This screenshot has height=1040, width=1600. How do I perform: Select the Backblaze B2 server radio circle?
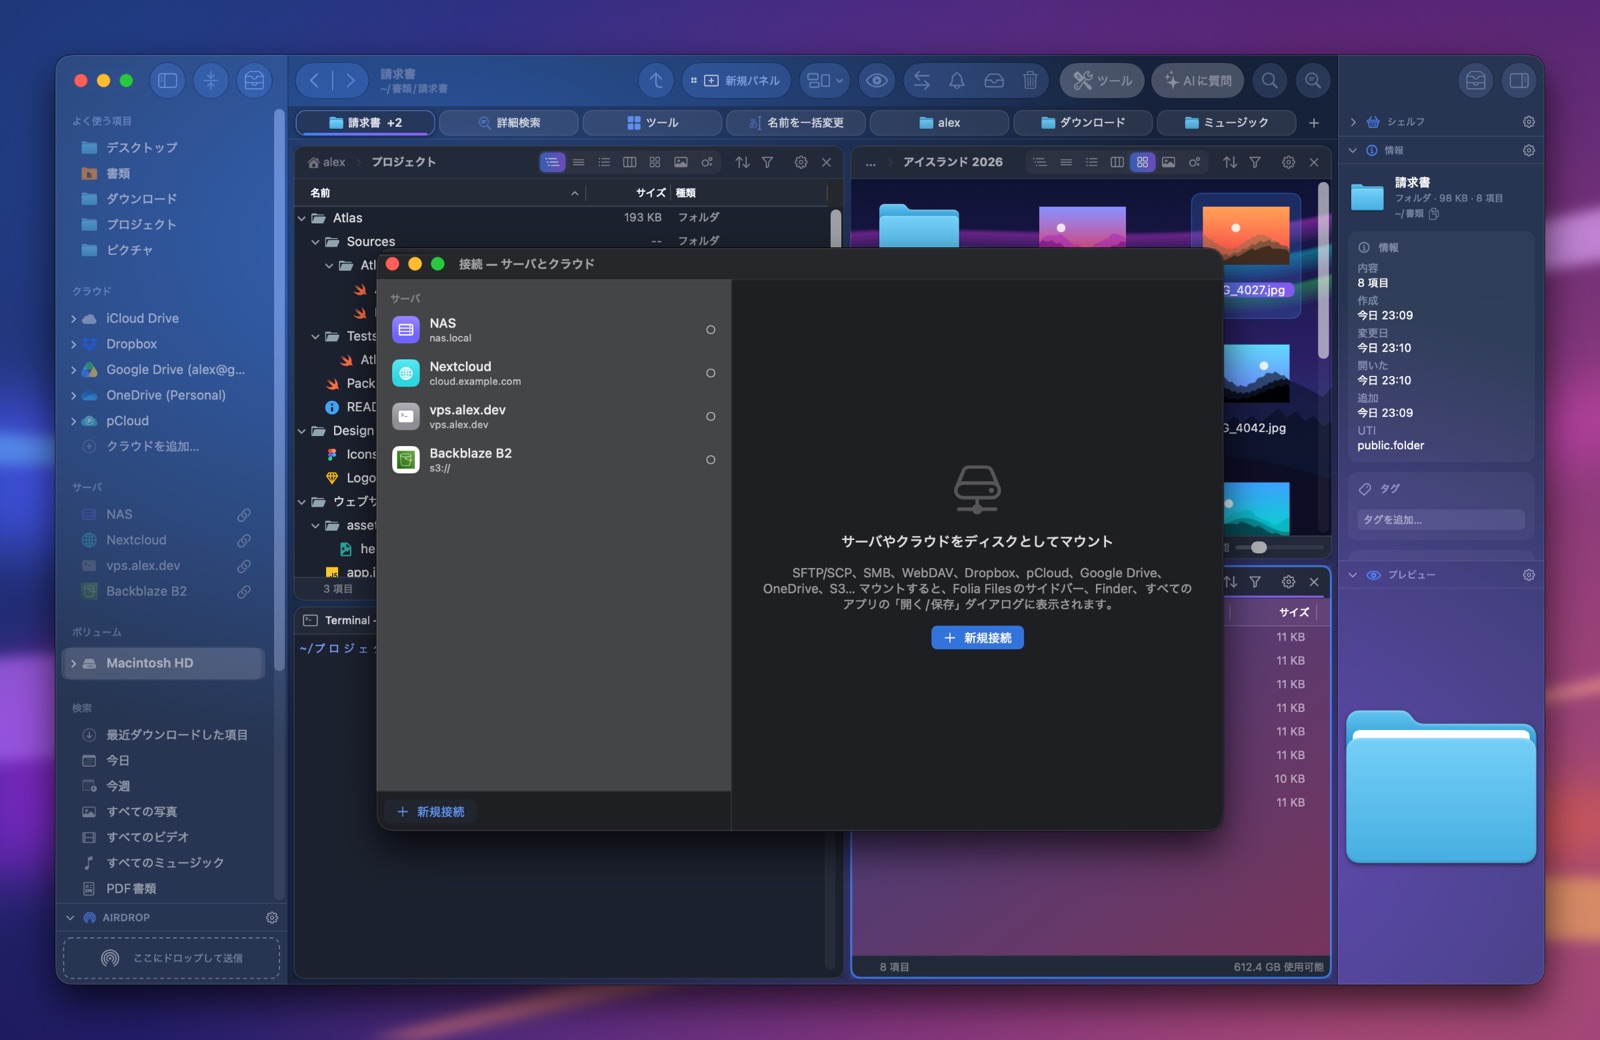pyautogui.click(x=711, y=460)
